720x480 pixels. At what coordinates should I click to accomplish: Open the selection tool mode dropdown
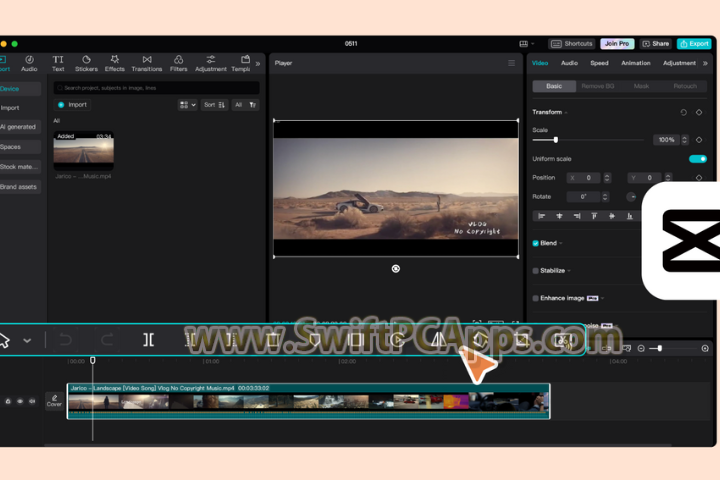point(27,341)
